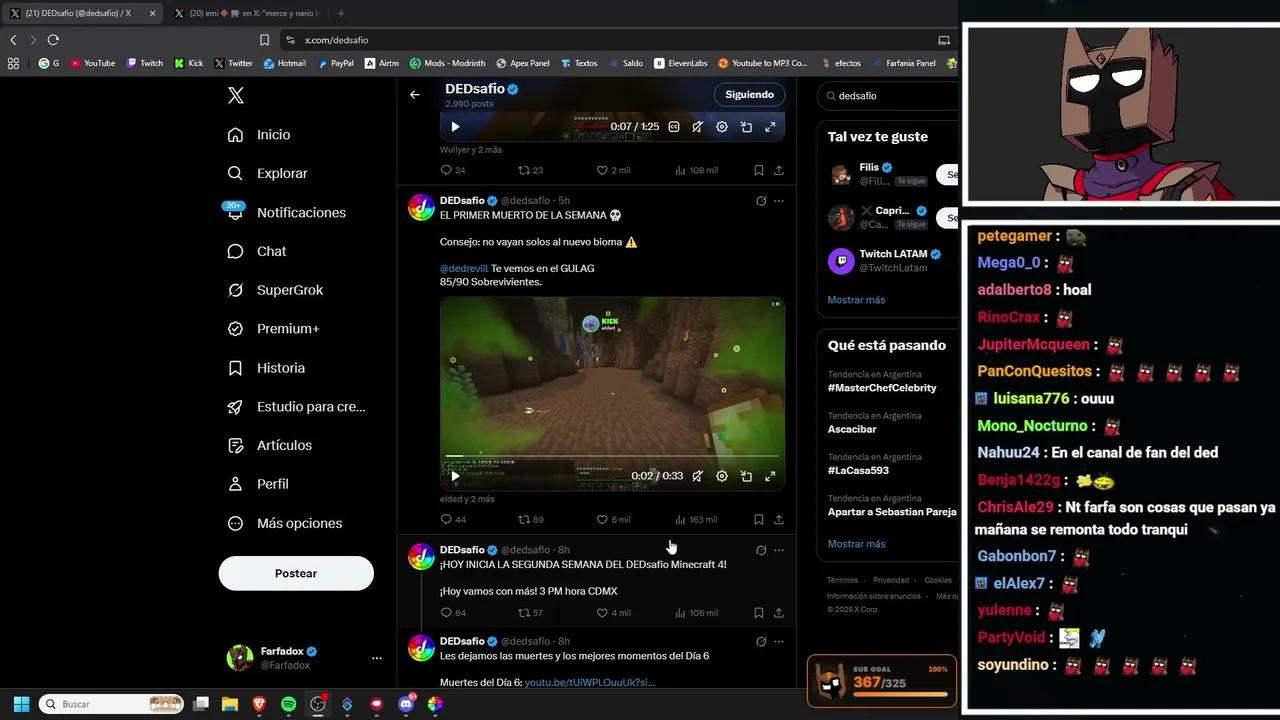
Task: Like the post with 2 mil likes
Action: (x=613, y=170)
